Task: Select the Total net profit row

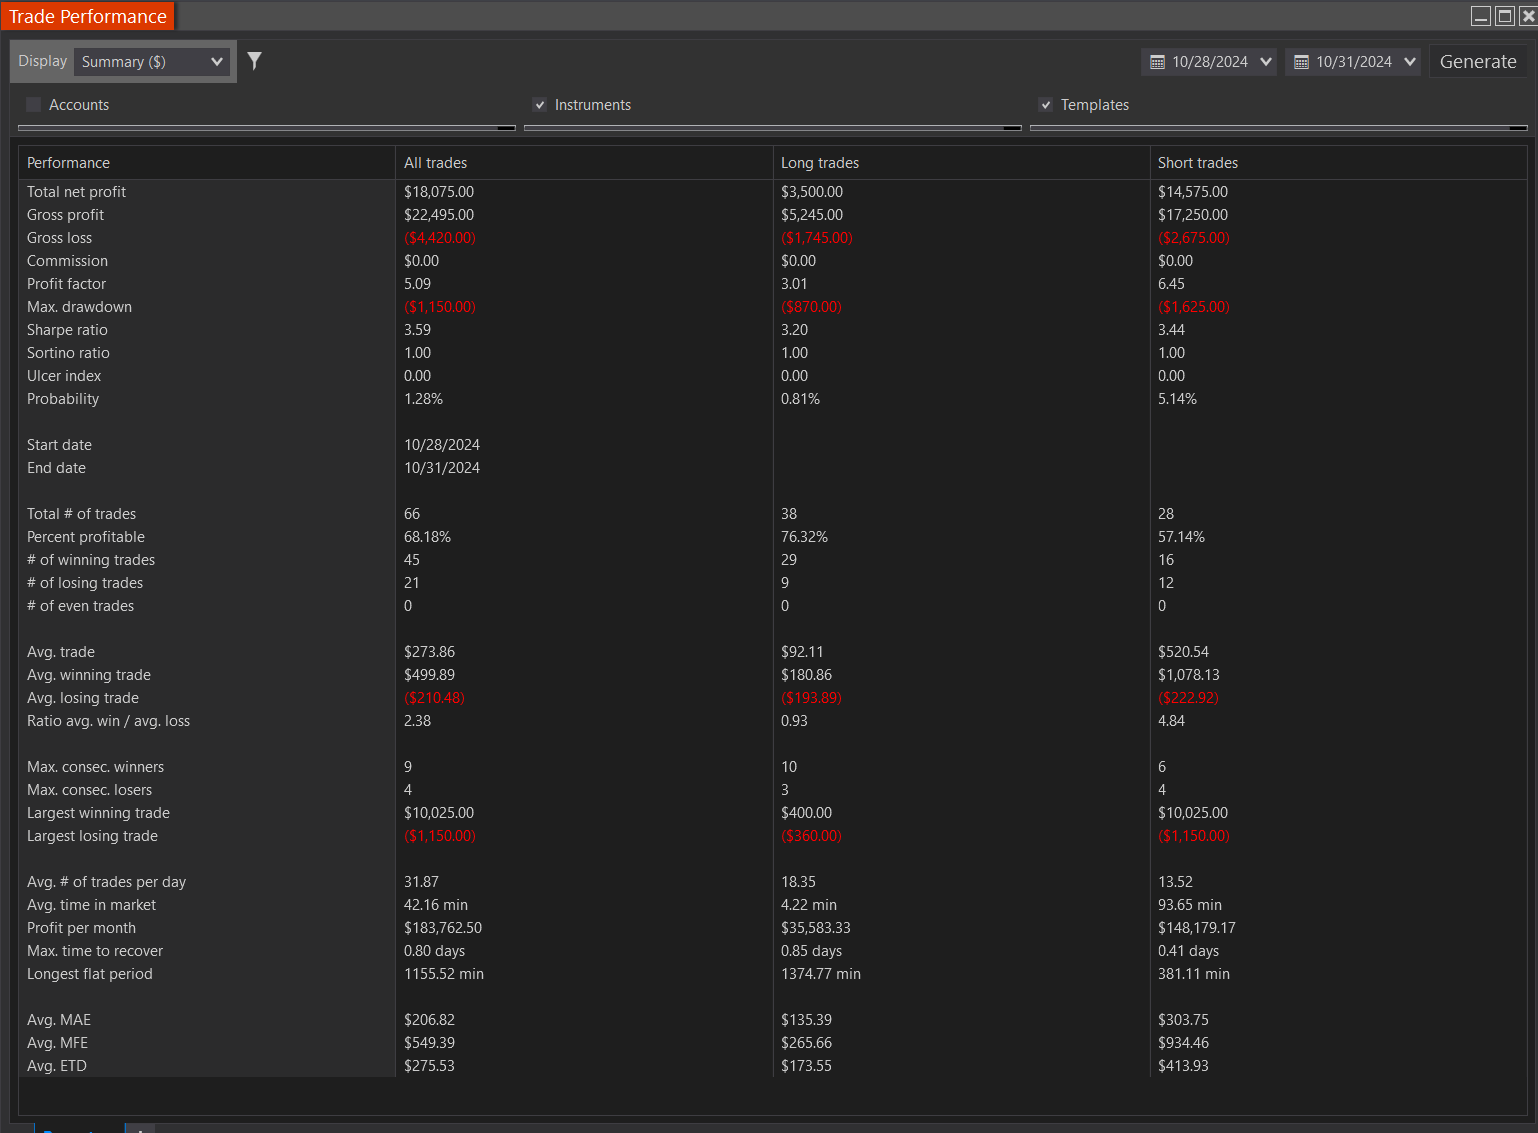Action: [77, 192]
